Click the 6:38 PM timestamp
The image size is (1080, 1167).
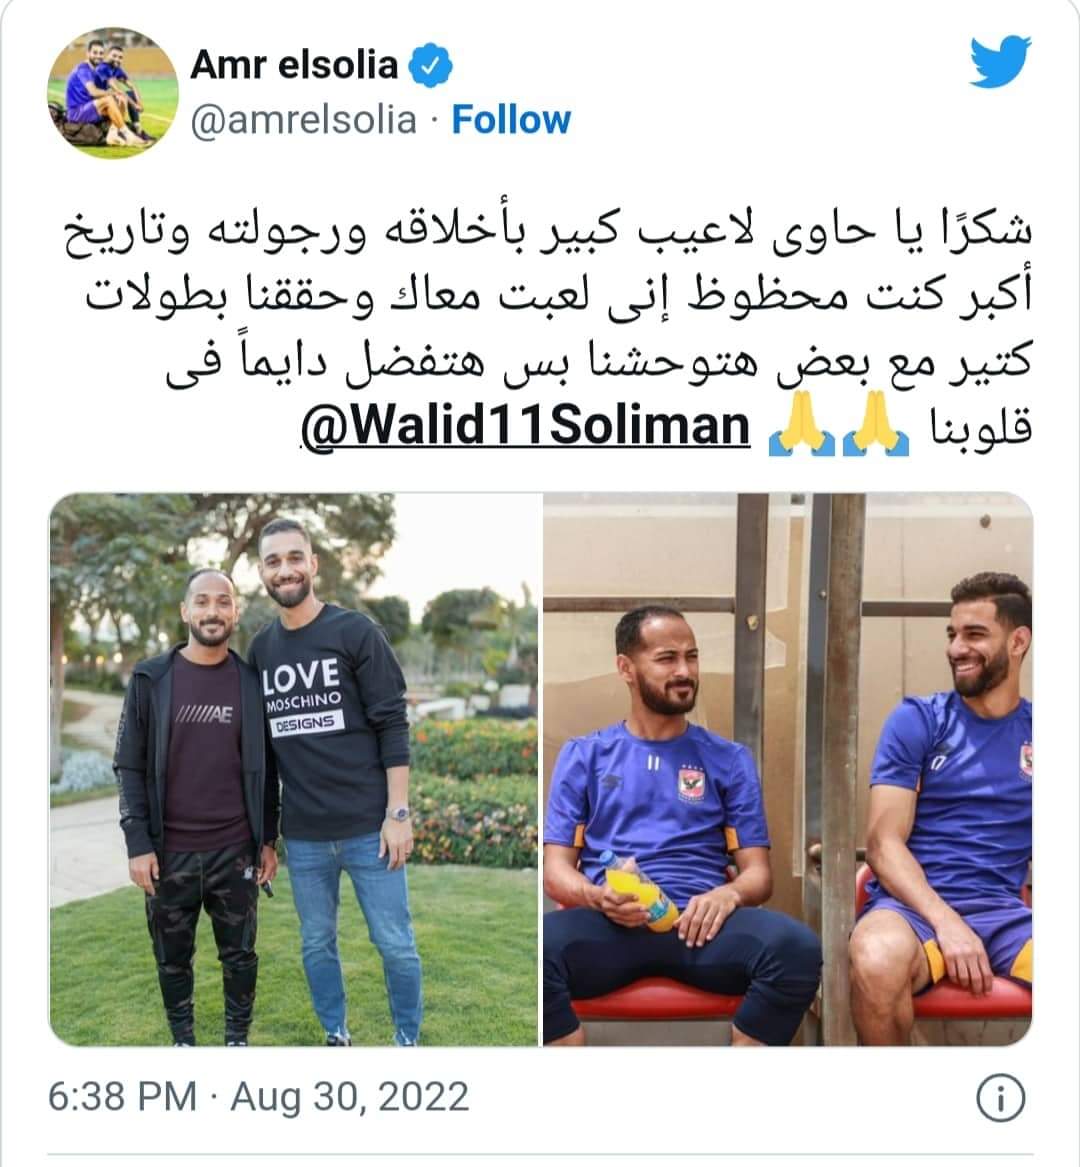[123, 1096]
